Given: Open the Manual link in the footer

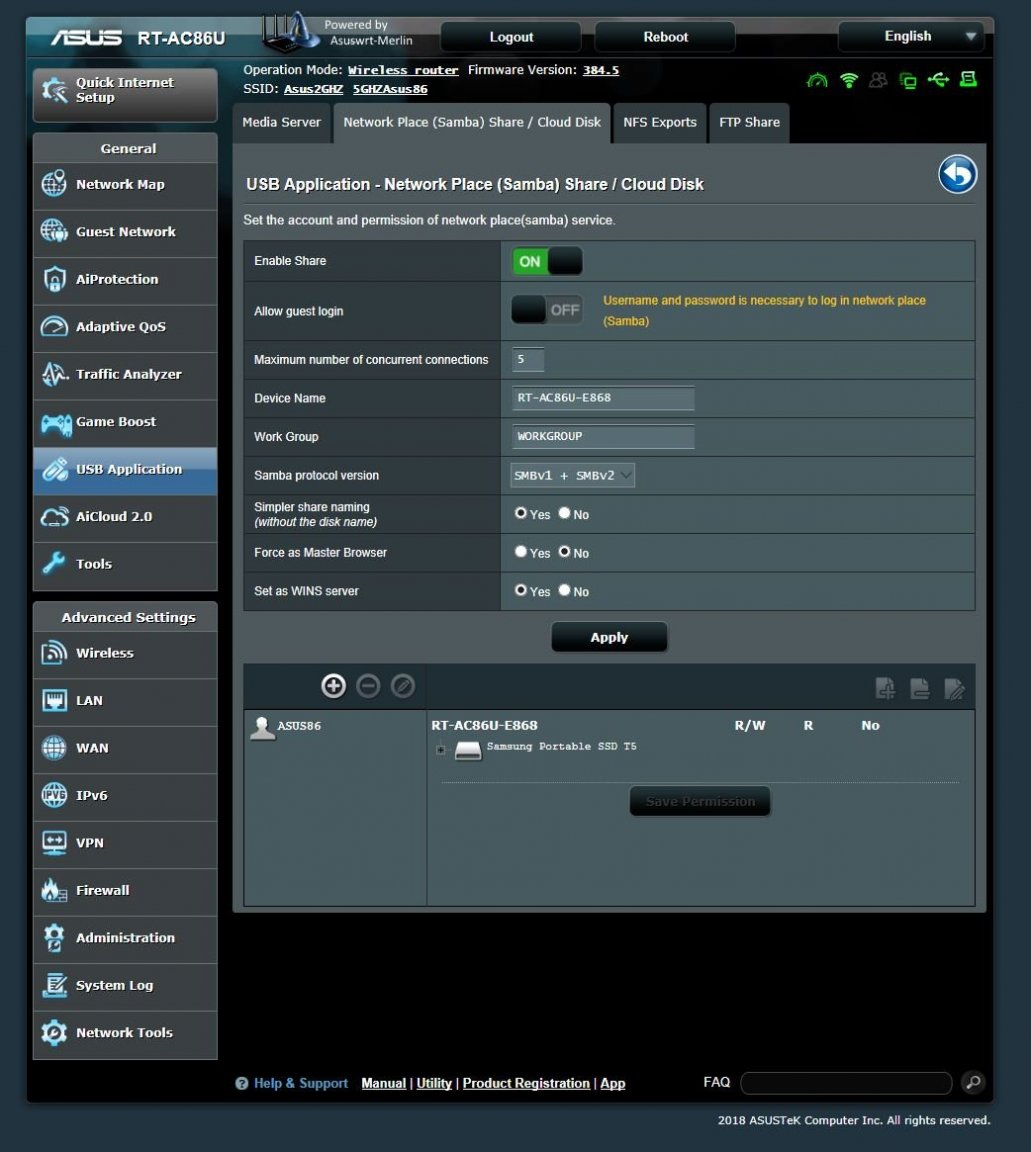Looking at the screenshot, I should click(x=384, y=1084).
